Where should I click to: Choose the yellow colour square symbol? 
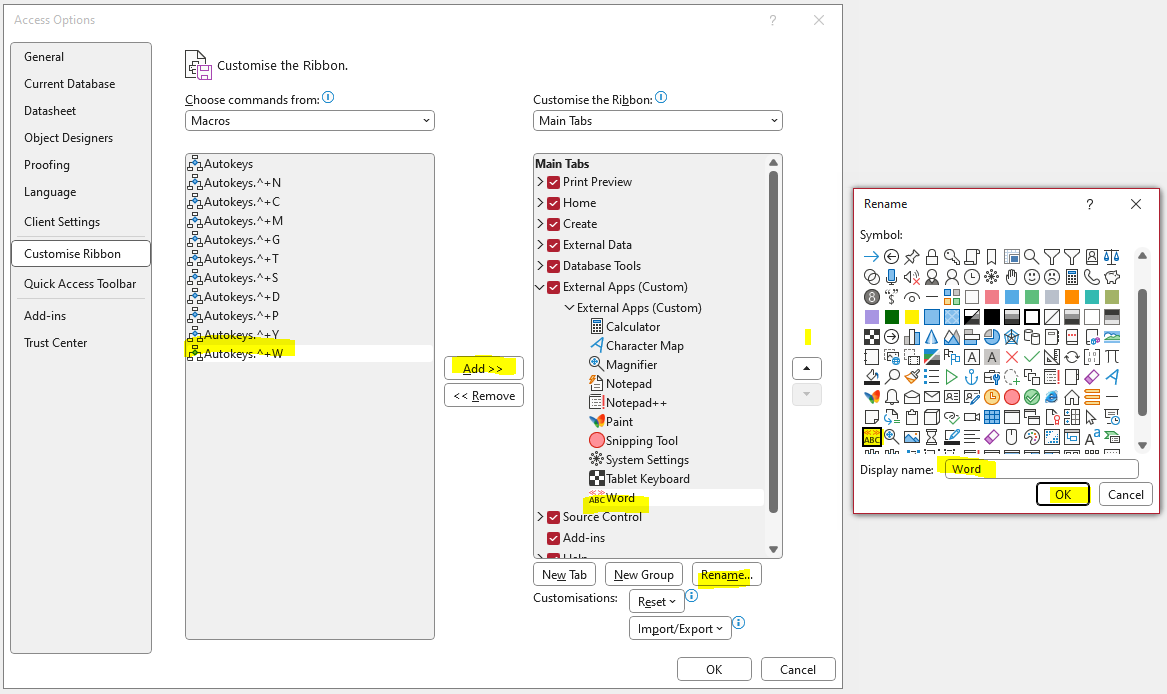pyautogui.click(x=912, y=317)
